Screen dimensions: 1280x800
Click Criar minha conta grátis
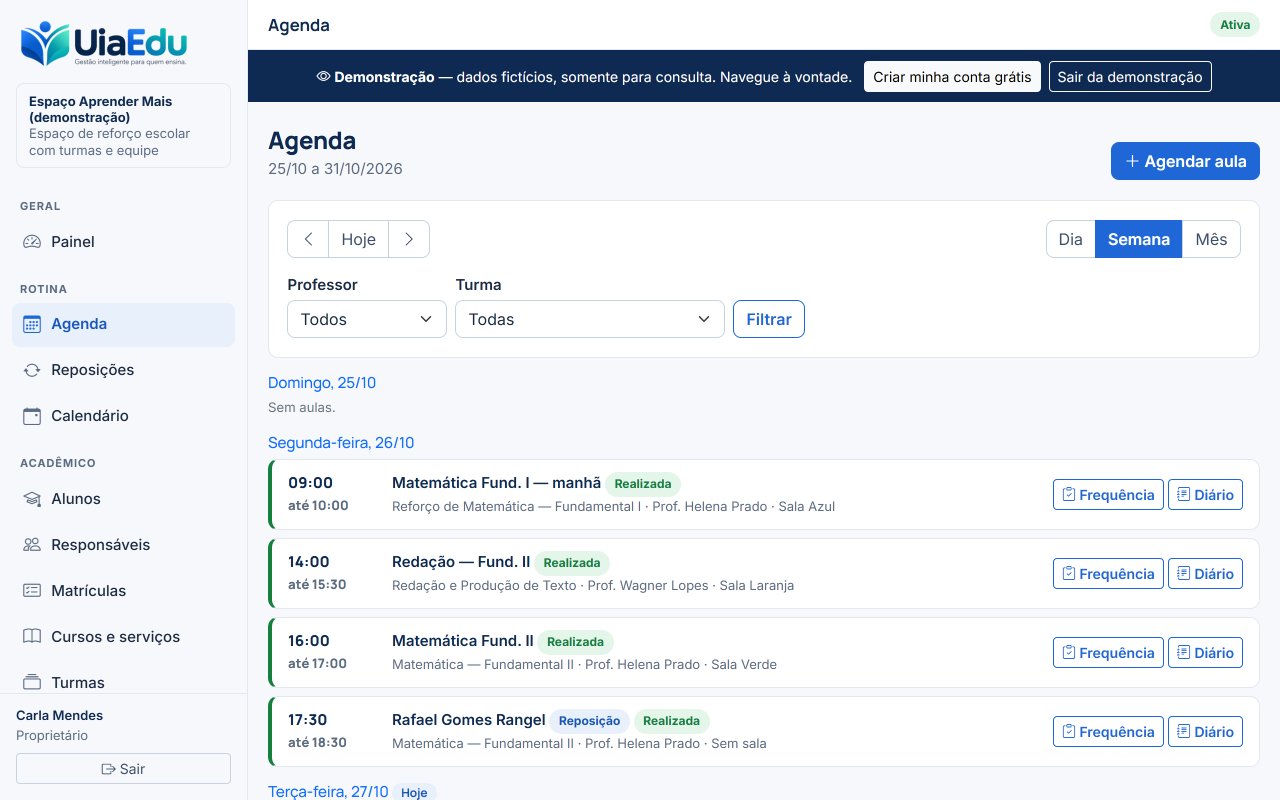tap(952, 77)
